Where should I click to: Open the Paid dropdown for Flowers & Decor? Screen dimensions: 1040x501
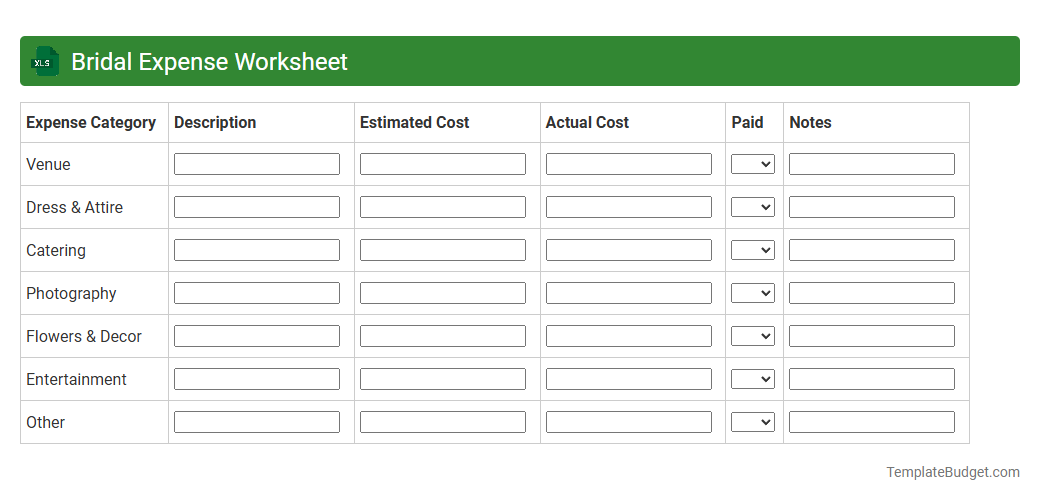coord(753,336)
